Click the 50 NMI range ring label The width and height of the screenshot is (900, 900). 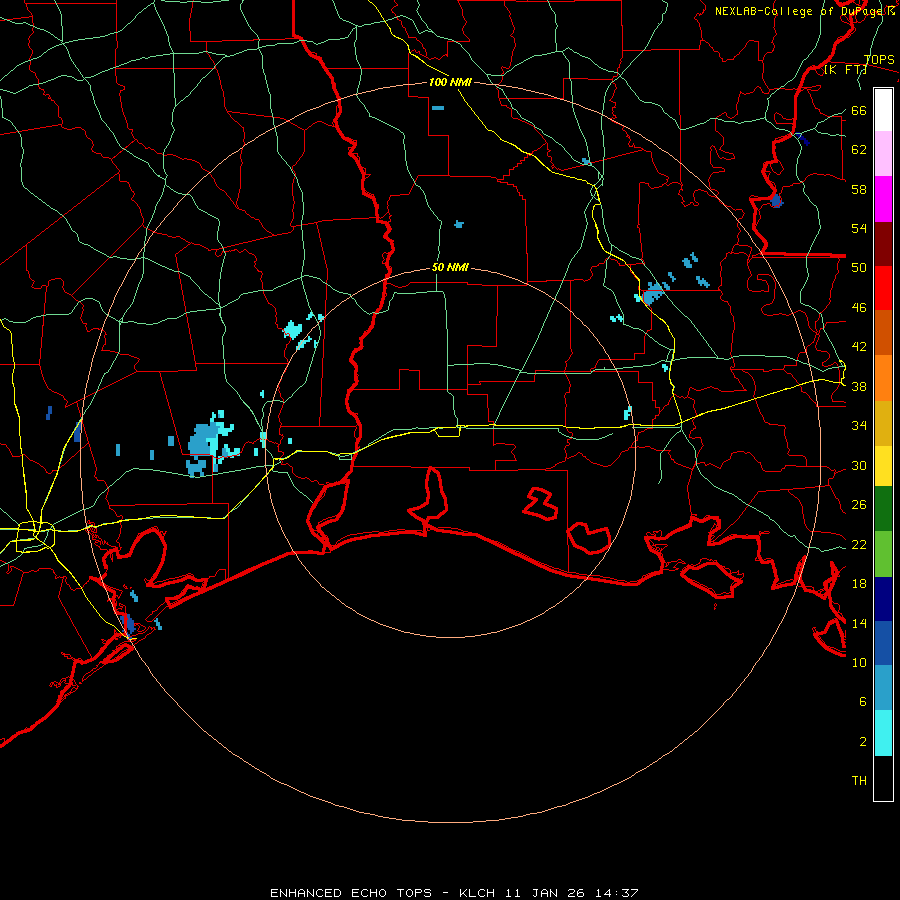(450, 267)
